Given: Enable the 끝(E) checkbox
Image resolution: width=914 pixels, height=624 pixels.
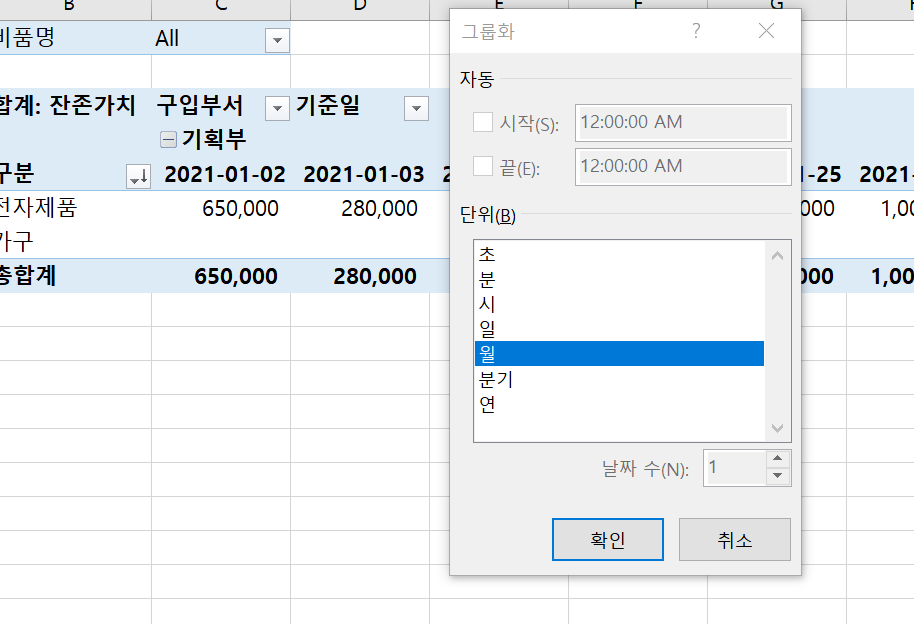Looking at the screenshot, I should click(483, 166).
